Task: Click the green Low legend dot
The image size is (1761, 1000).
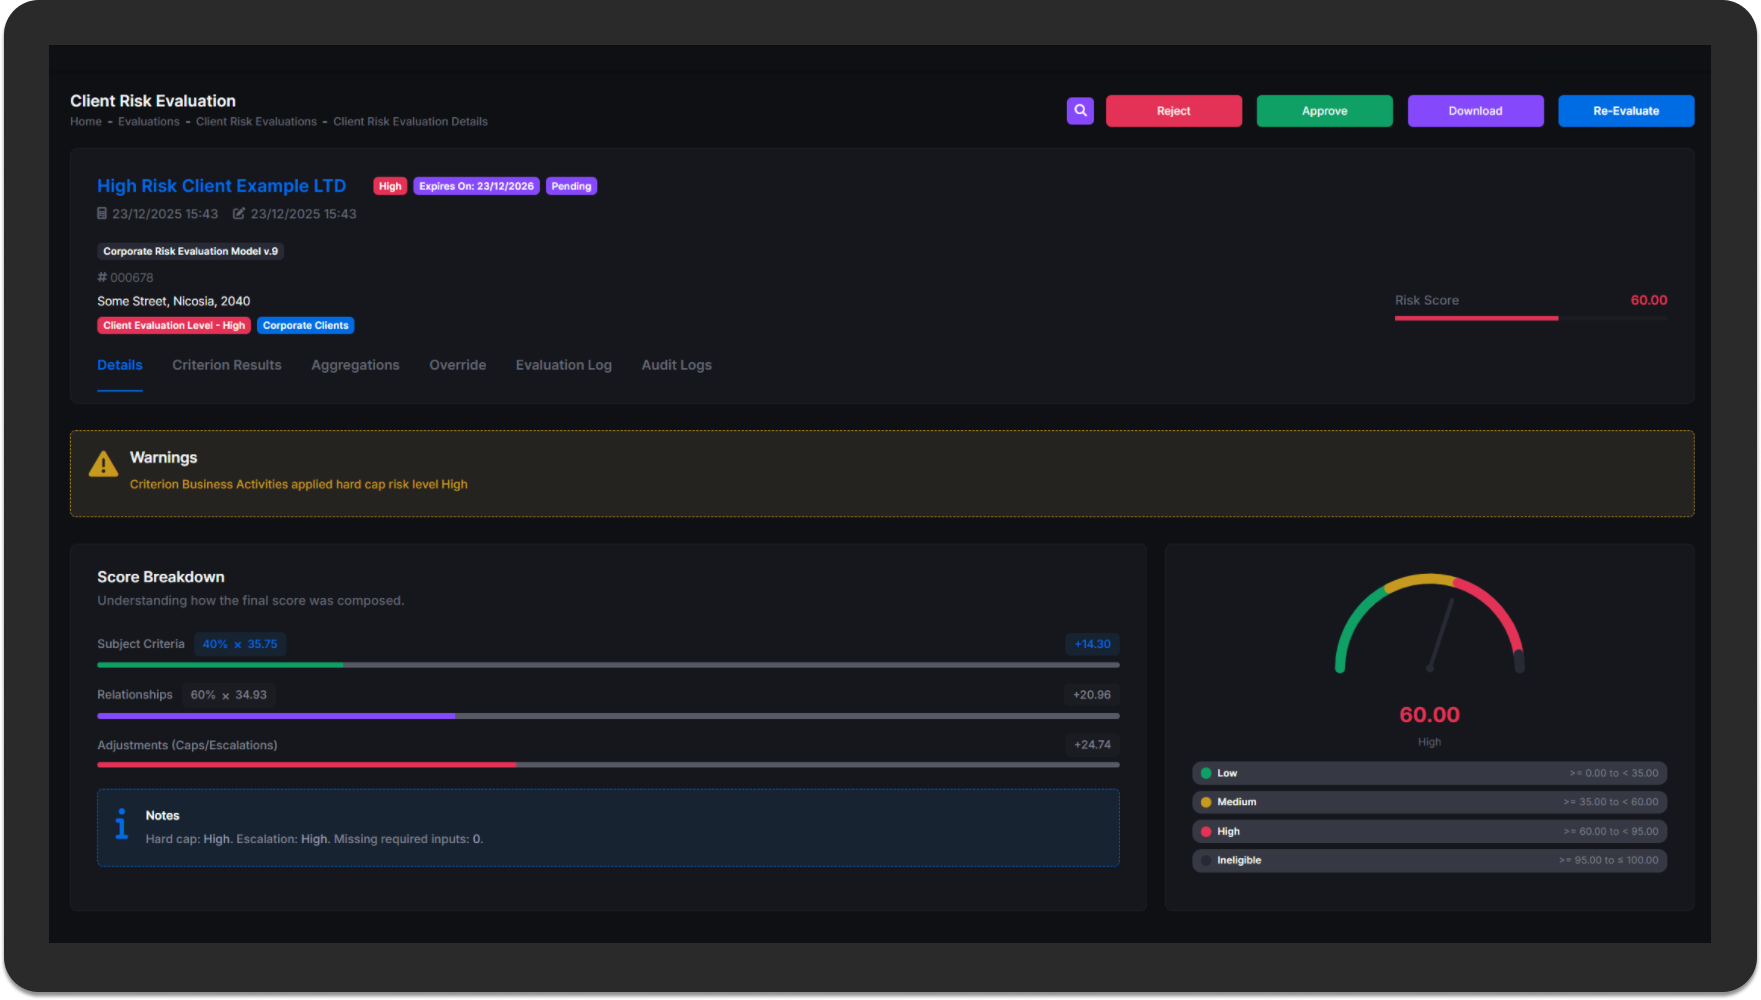Action: click(x=1206, y=773)
